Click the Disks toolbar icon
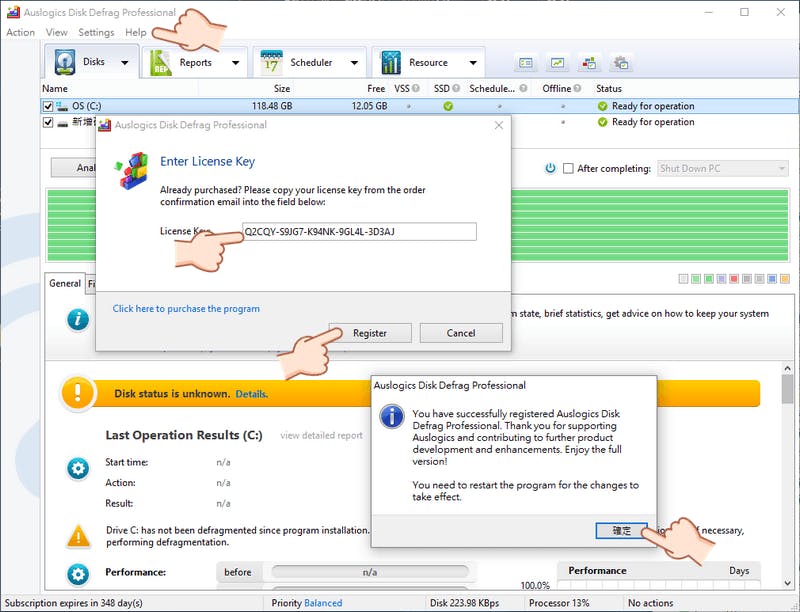The image size is (800, 612). pos(65,62)
